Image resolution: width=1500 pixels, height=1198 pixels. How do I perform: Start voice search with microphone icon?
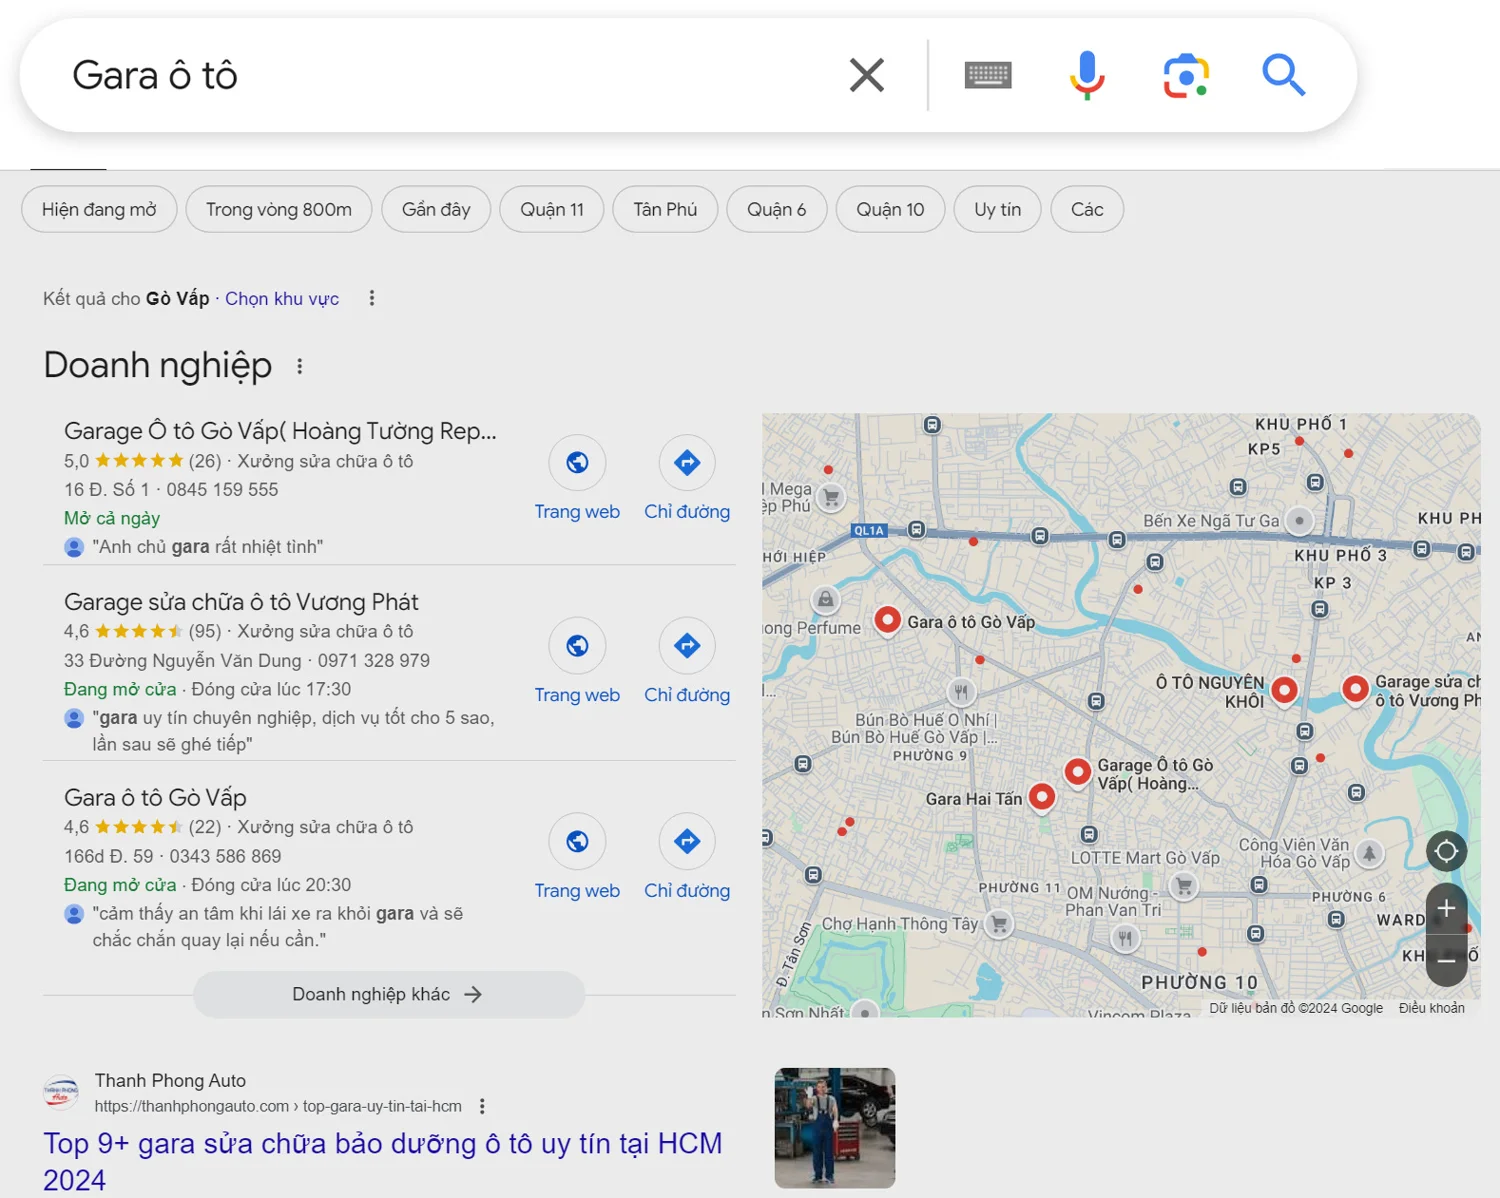(x=1086, y=75)
